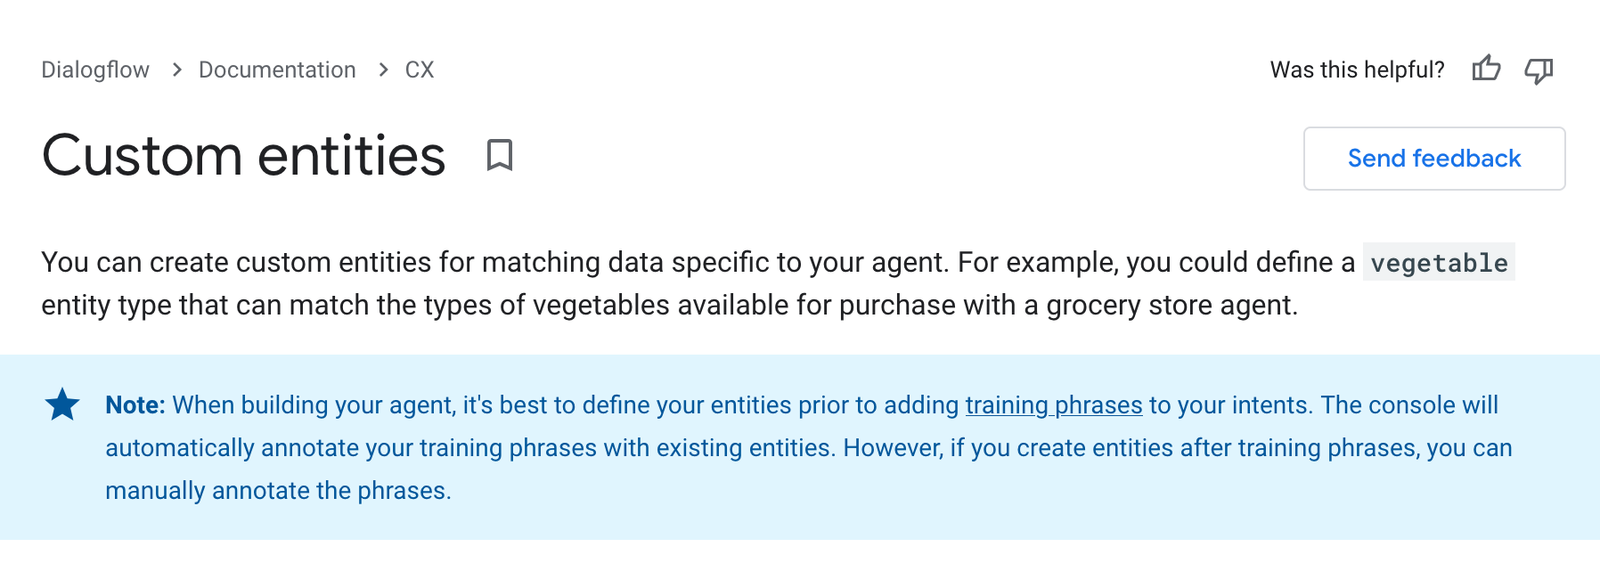Click the thumbs down not helpful icon
The width and height of the screenshot is (1600, 572).
(1538, 70)
